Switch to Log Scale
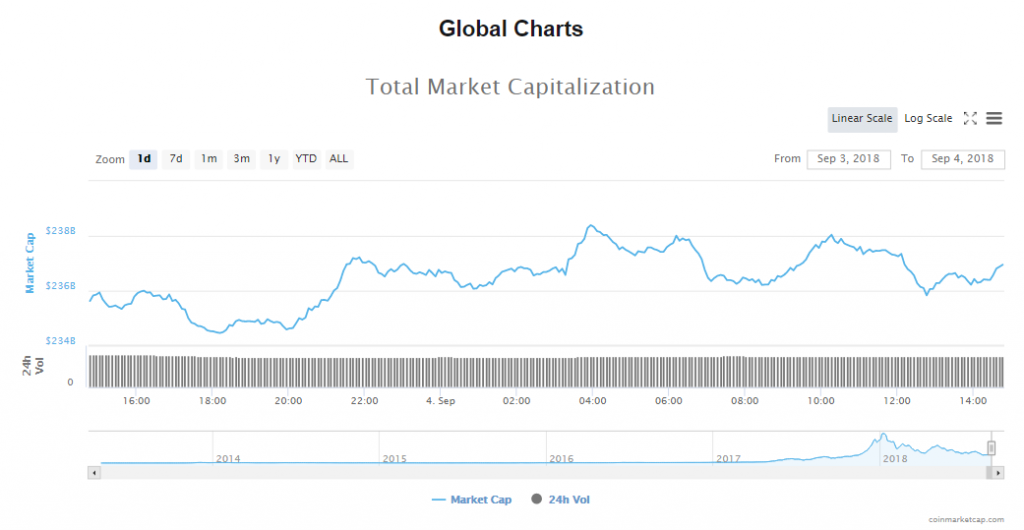Viewport: 1024px width, 530px height. coord(928,119)
